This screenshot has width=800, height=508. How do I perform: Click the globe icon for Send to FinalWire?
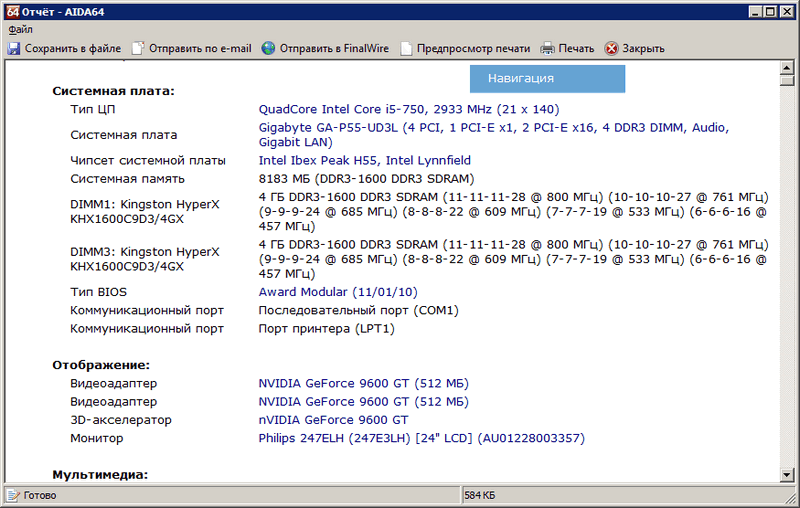point(269,48)
